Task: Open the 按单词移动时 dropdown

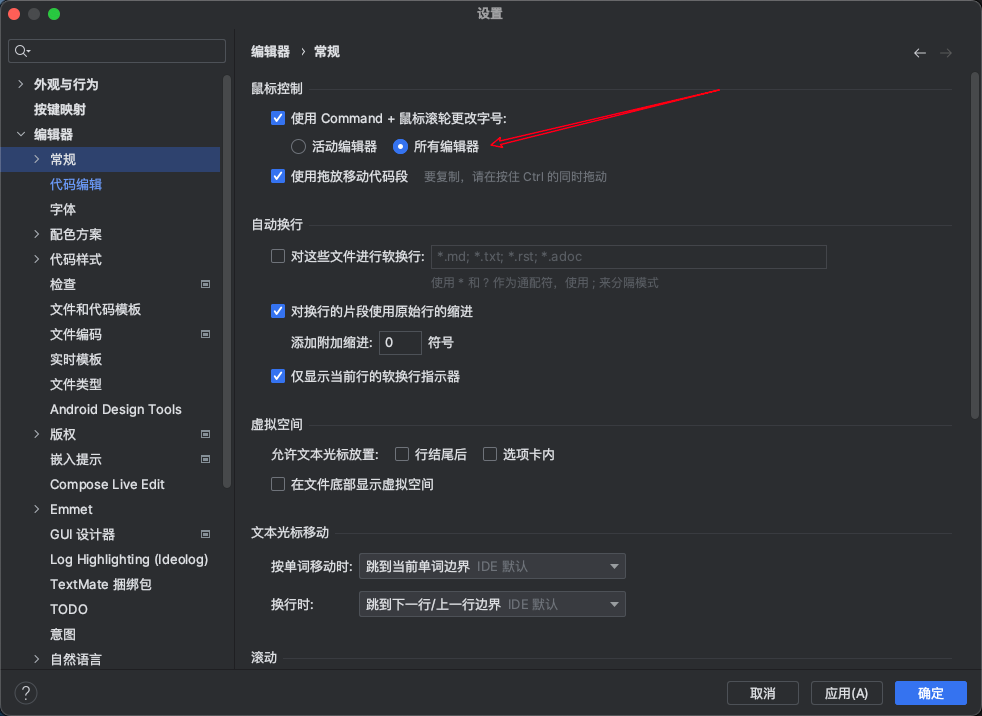Action: pos(492,567)
